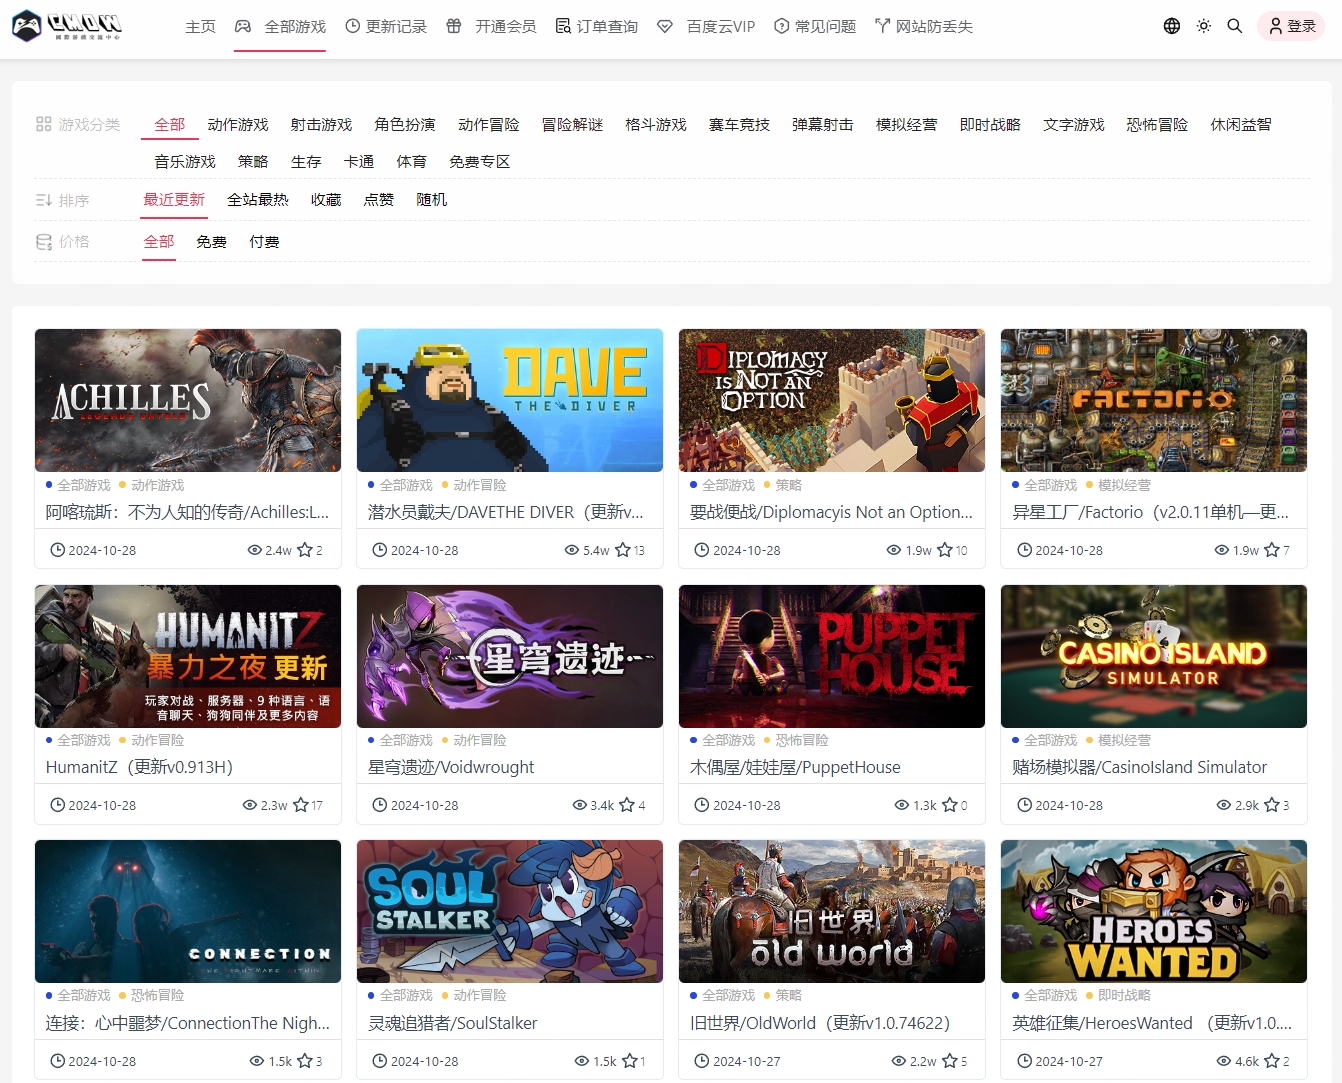
Task: Filter by 射击游戏 category
Action: tap(322, 124)
